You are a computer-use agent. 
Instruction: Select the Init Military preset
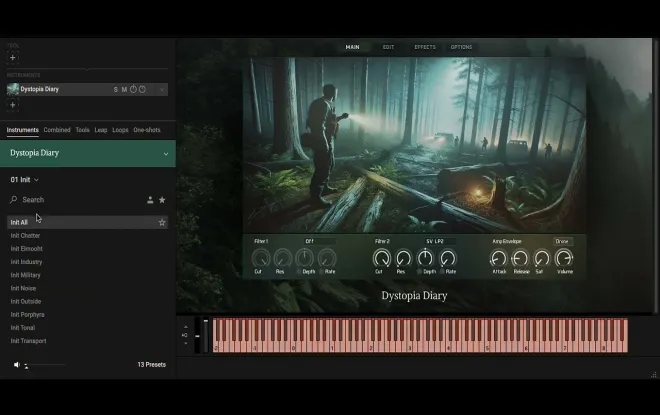(x=25, y=275)
